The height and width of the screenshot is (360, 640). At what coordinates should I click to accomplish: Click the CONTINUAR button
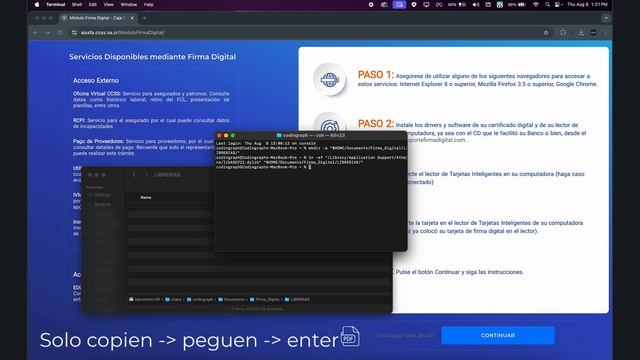click(x=498, y=335)
